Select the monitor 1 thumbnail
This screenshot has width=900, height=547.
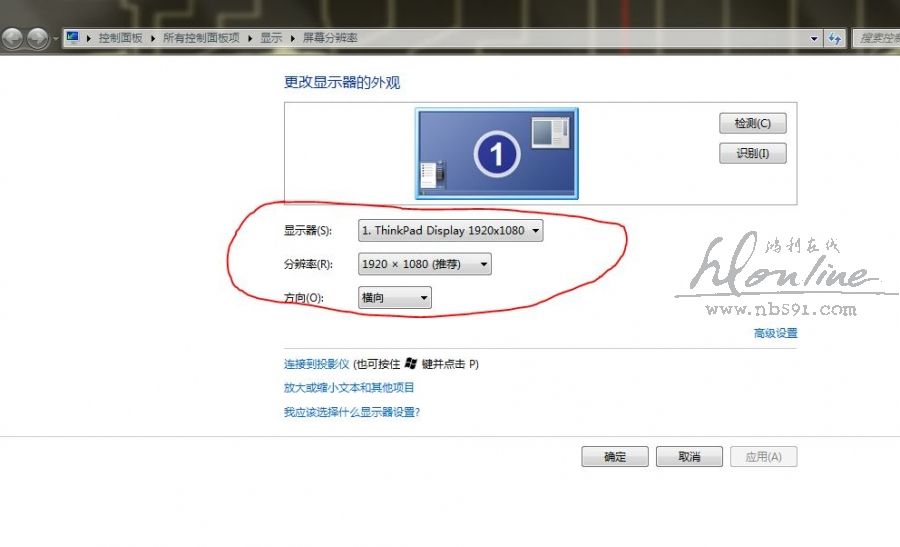(x=496, y=153)
